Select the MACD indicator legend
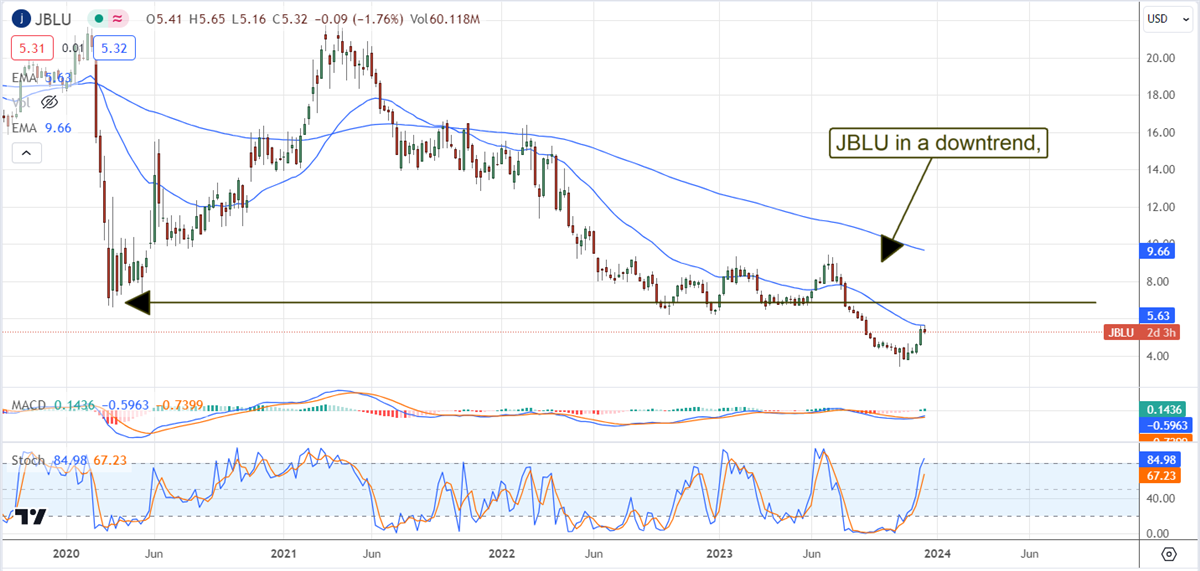This screenshot has height=571, width=1200. [27, 406]
